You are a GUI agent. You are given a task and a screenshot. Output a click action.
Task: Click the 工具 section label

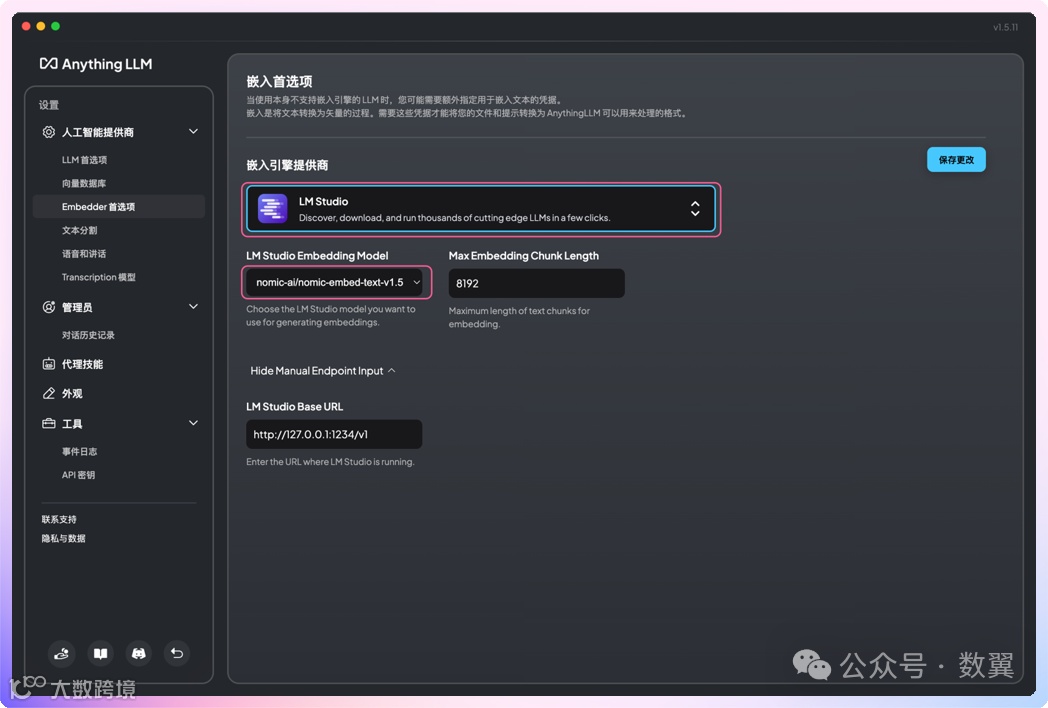point(72,423)
